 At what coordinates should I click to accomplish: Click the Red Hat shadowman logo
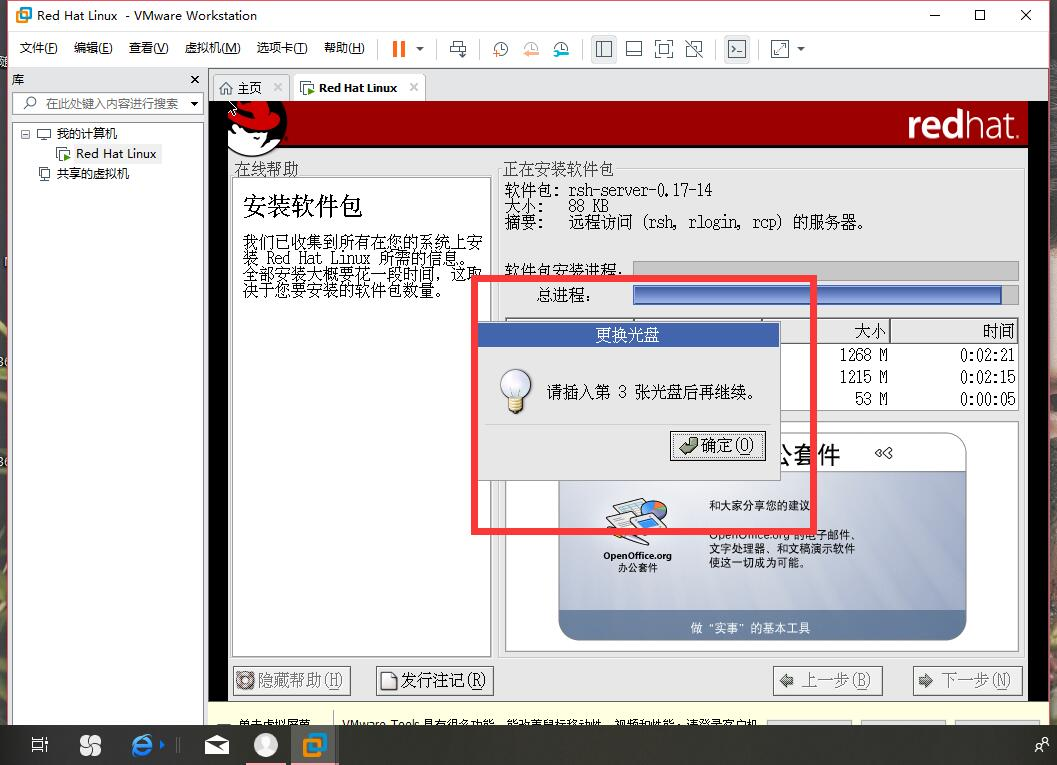coord(255,128)
